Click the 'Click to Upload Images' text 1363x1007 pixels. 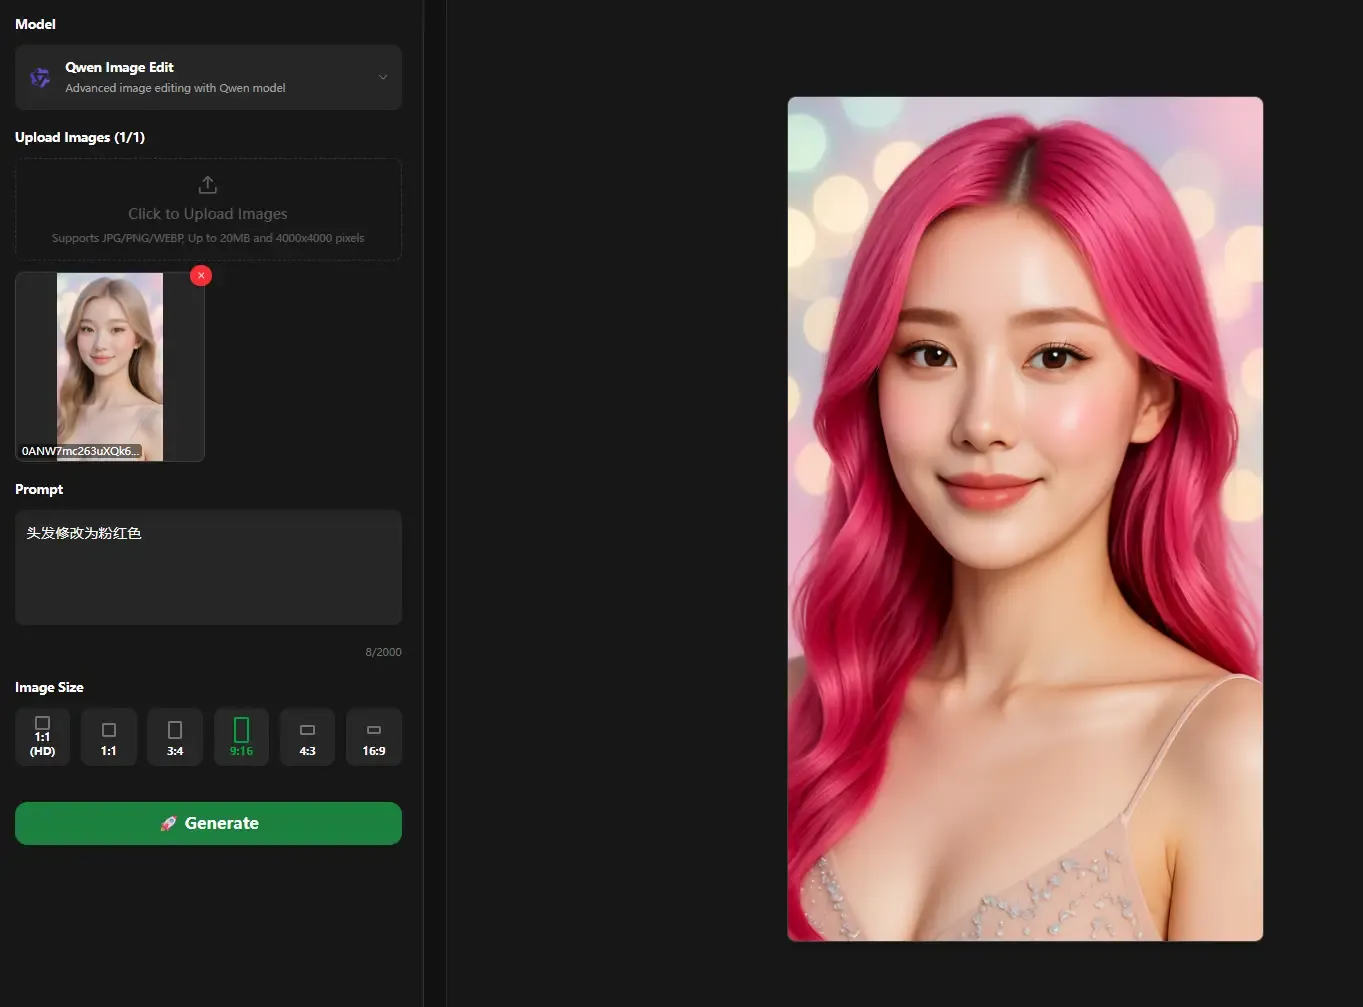[208, 214]
